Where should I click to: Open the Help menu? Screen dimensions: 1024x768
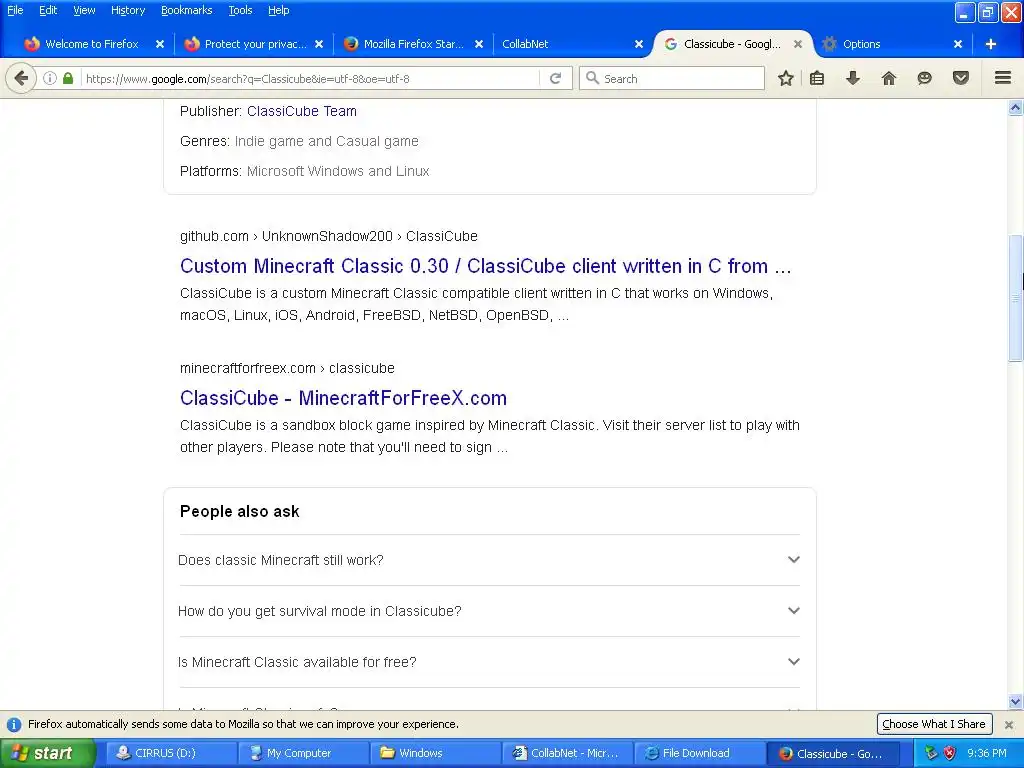click(278, 10)
